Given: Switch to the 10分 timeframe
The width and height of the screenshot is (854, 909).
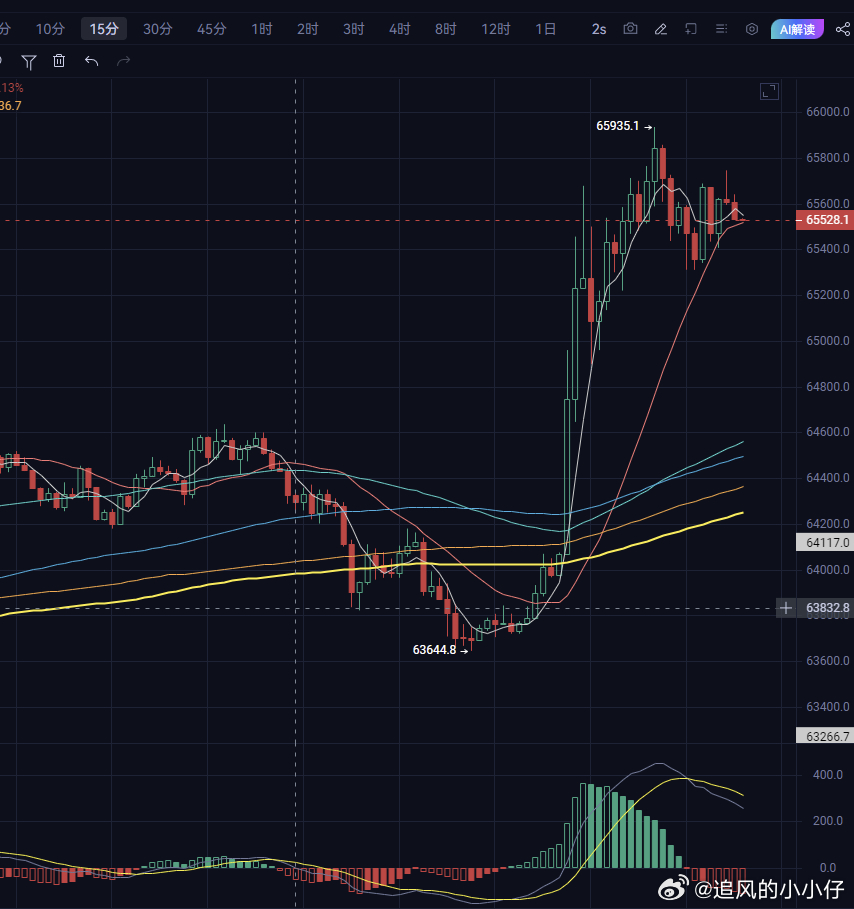Looking at the screenshot, I should pos(50,29).
